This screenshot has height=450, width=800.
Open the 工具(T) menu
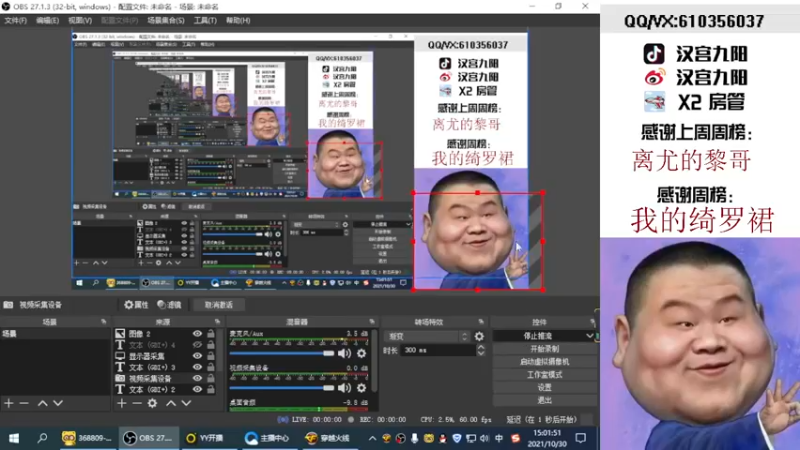coord(205,20)
